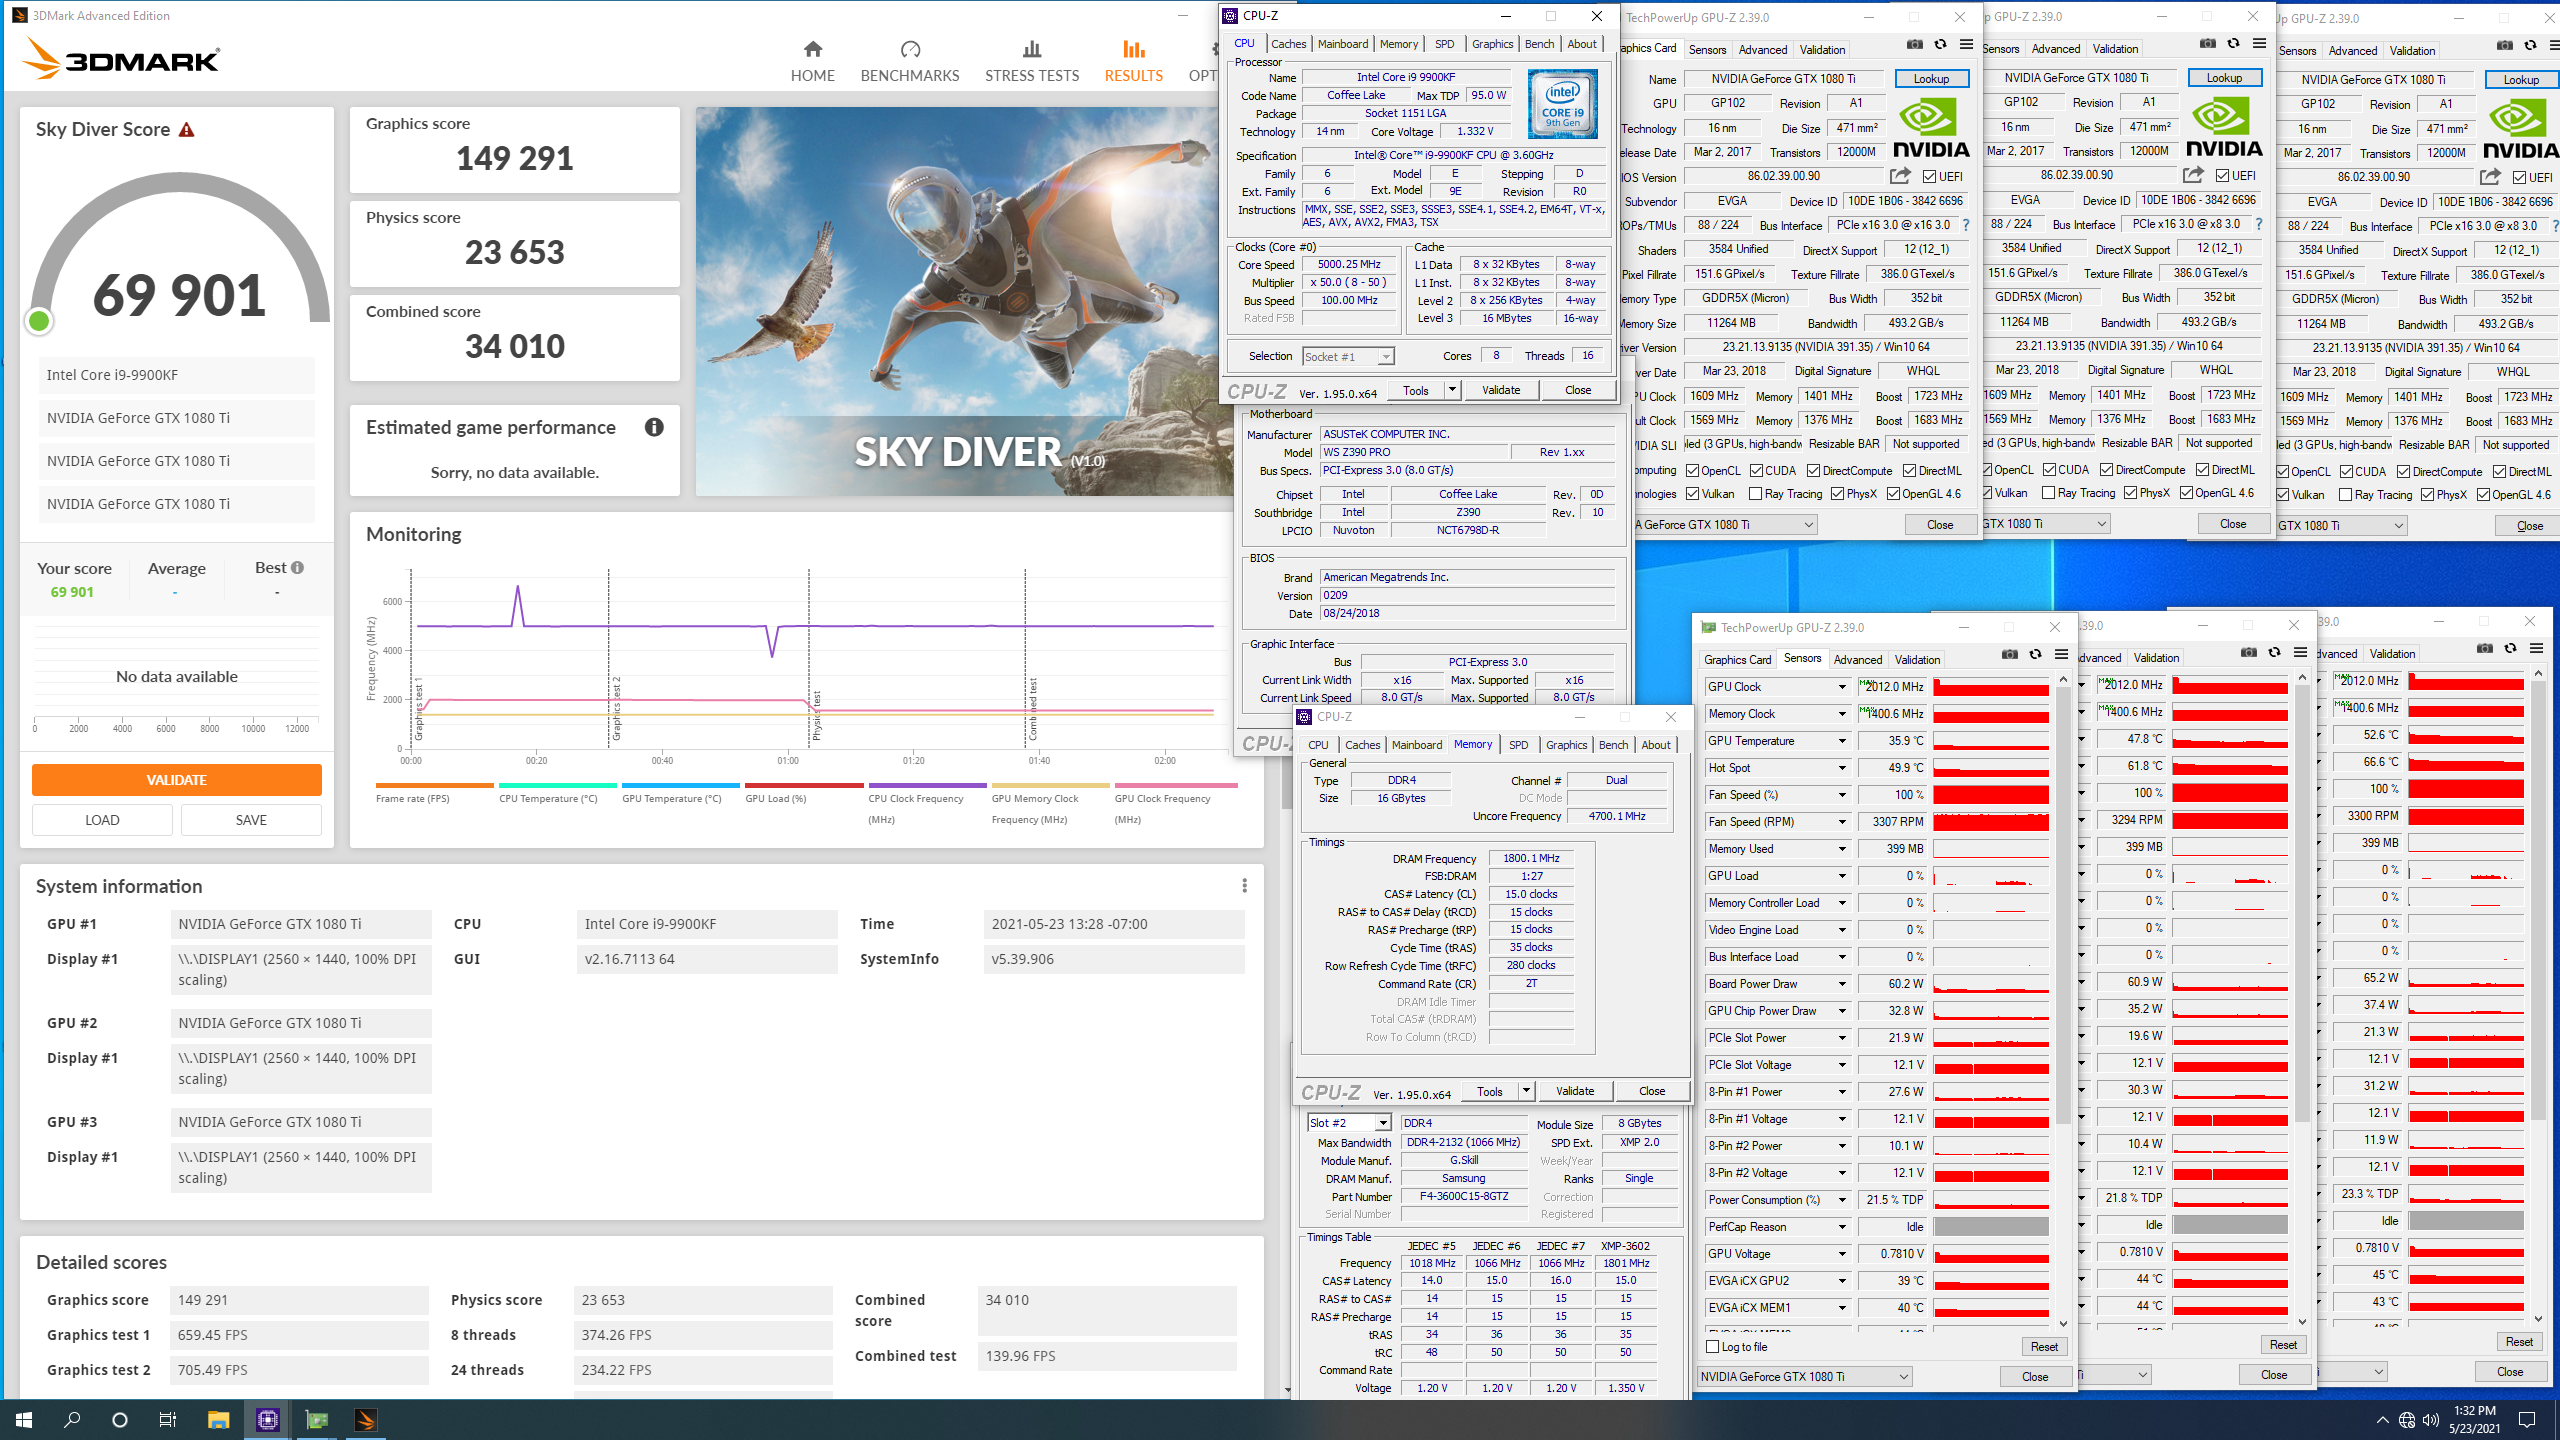This screenshot has height=1440, width=2560.
Task: Open File Explorer from the taskbar
Action: tap(218, 1420)
